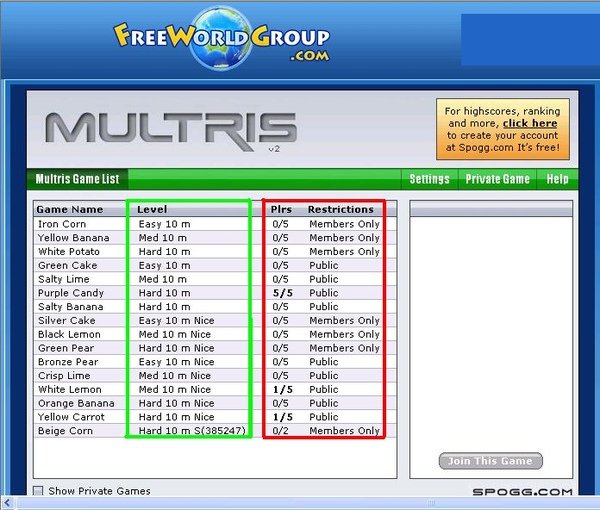
Task: Click the 0/2 players cell
Action: 280,431
